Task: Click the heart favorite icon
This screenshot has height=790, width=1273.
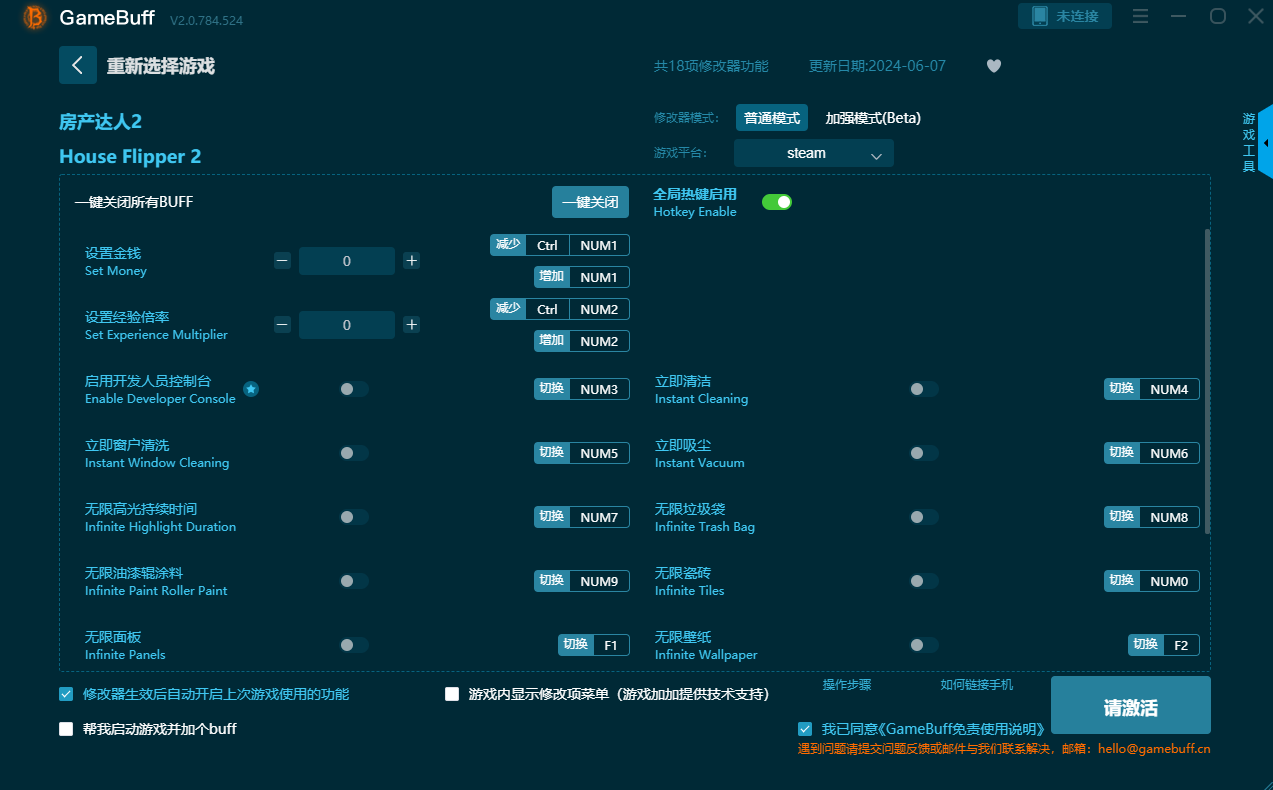Action: point(993,66)
